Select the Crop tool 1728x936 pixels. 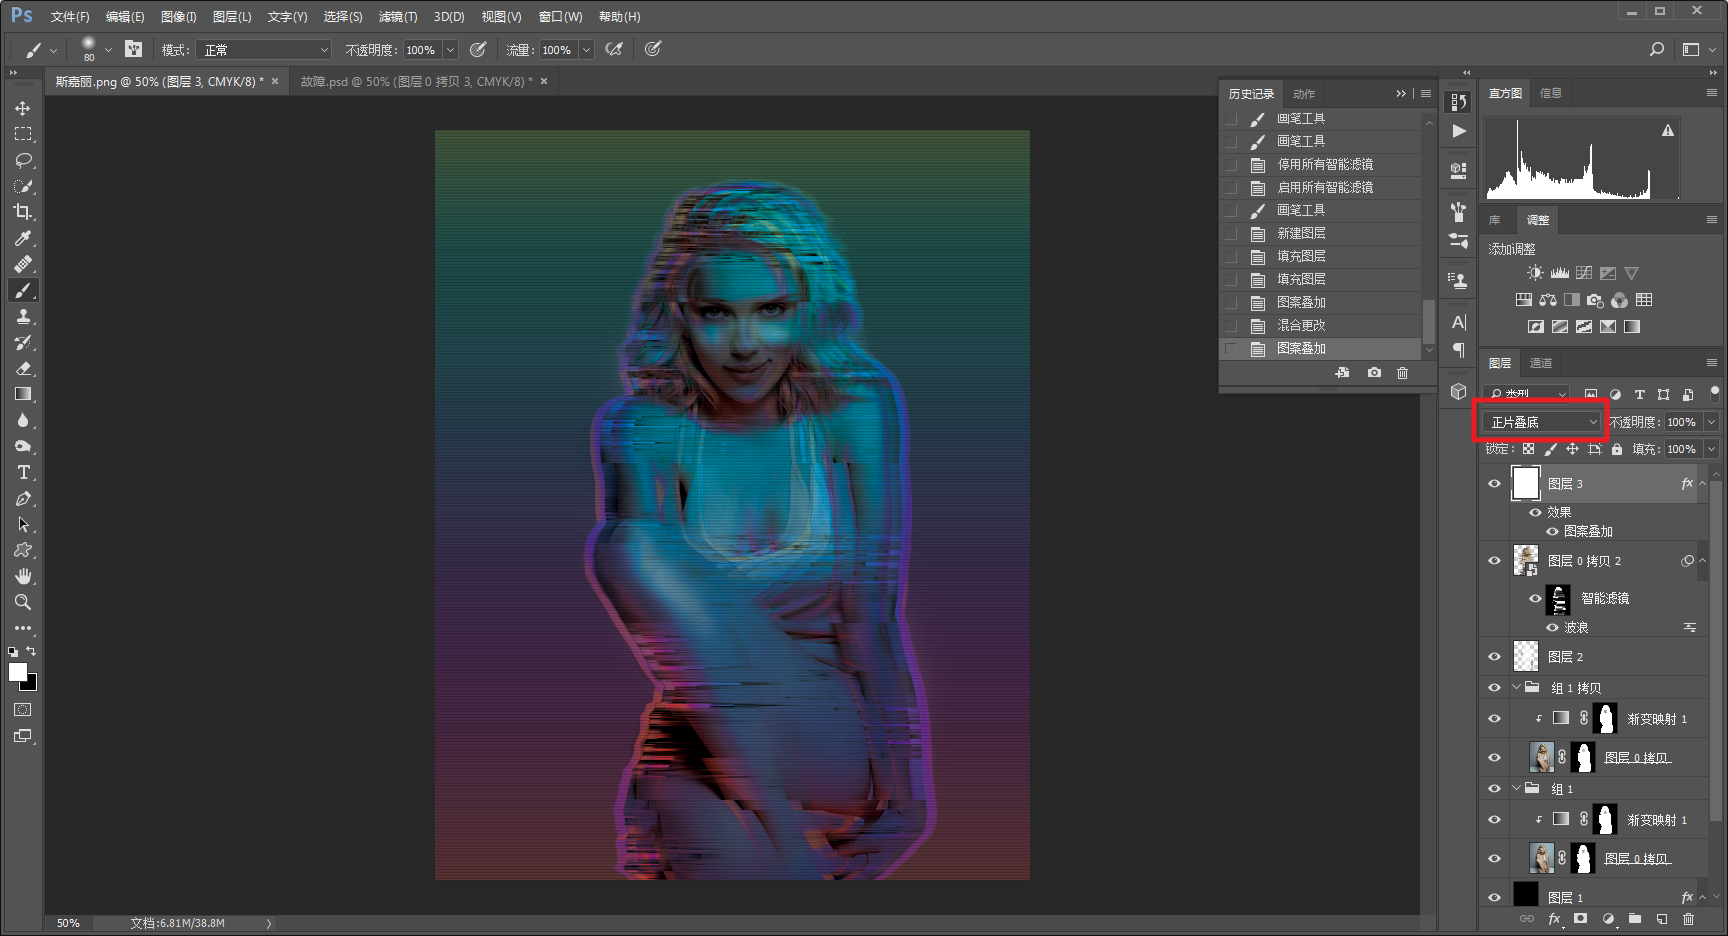tap(22, 212)
